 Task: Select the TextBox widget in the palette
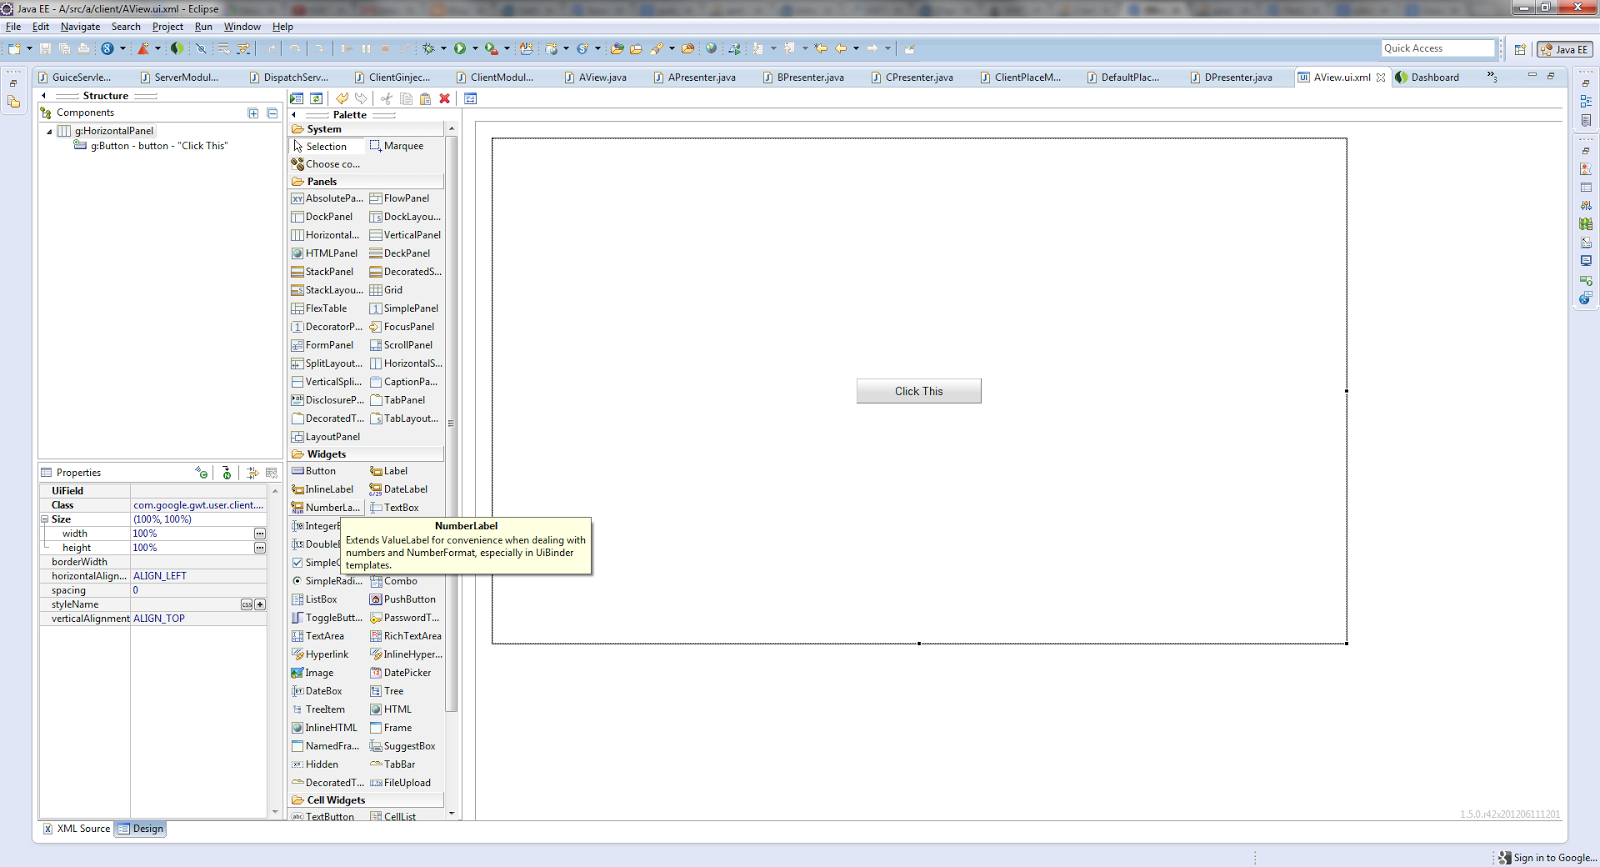[394, 508]
